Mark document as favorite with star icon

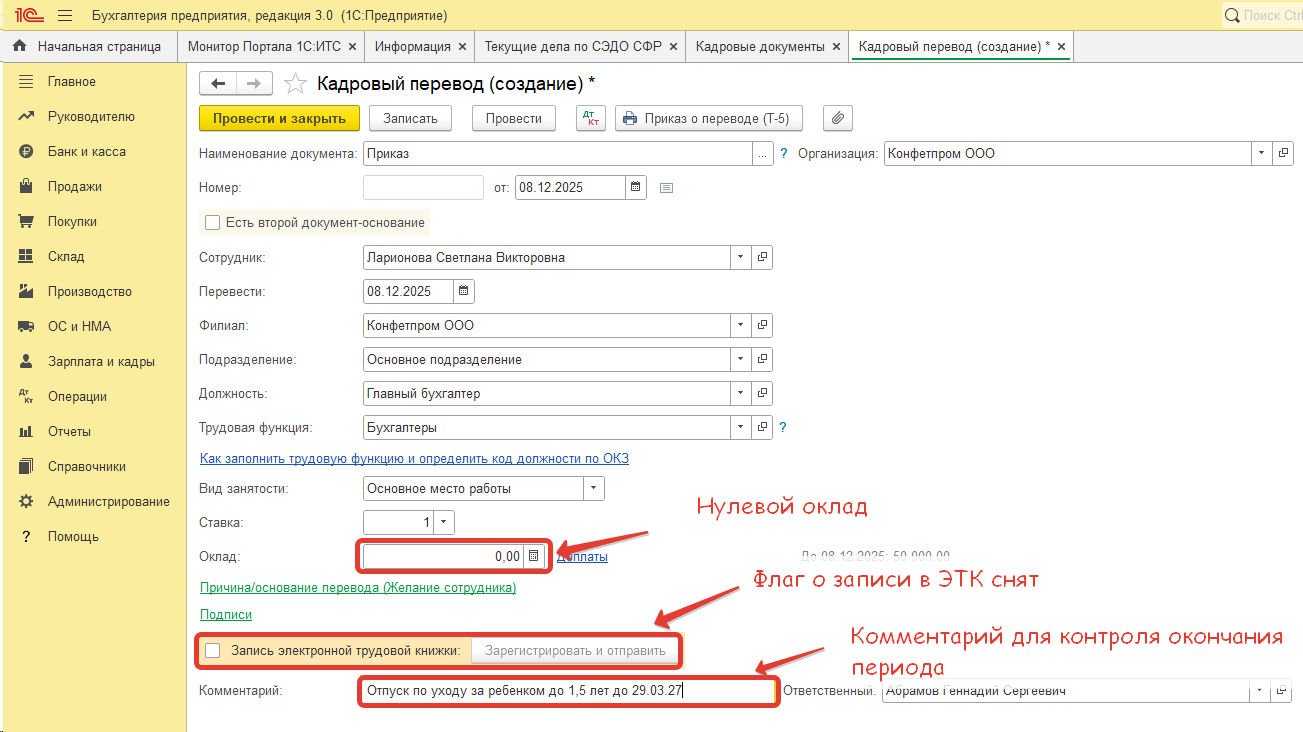(295, 83)
